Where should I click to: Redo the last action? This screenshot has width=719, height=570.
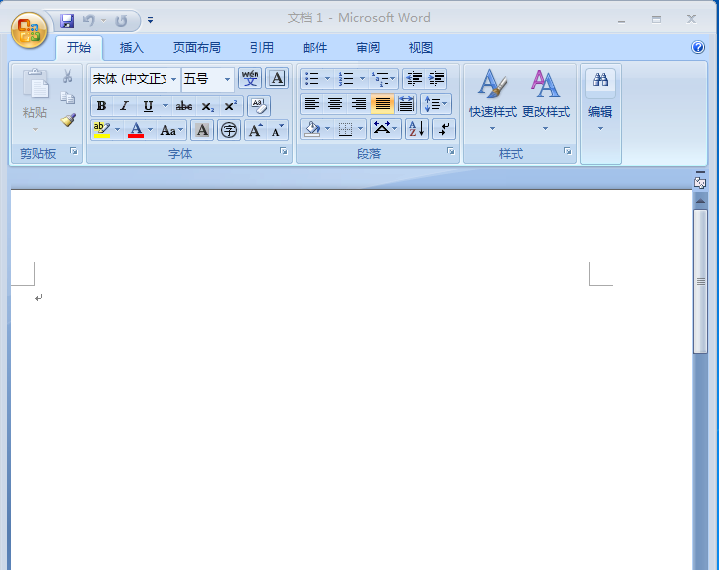[121, 21]
